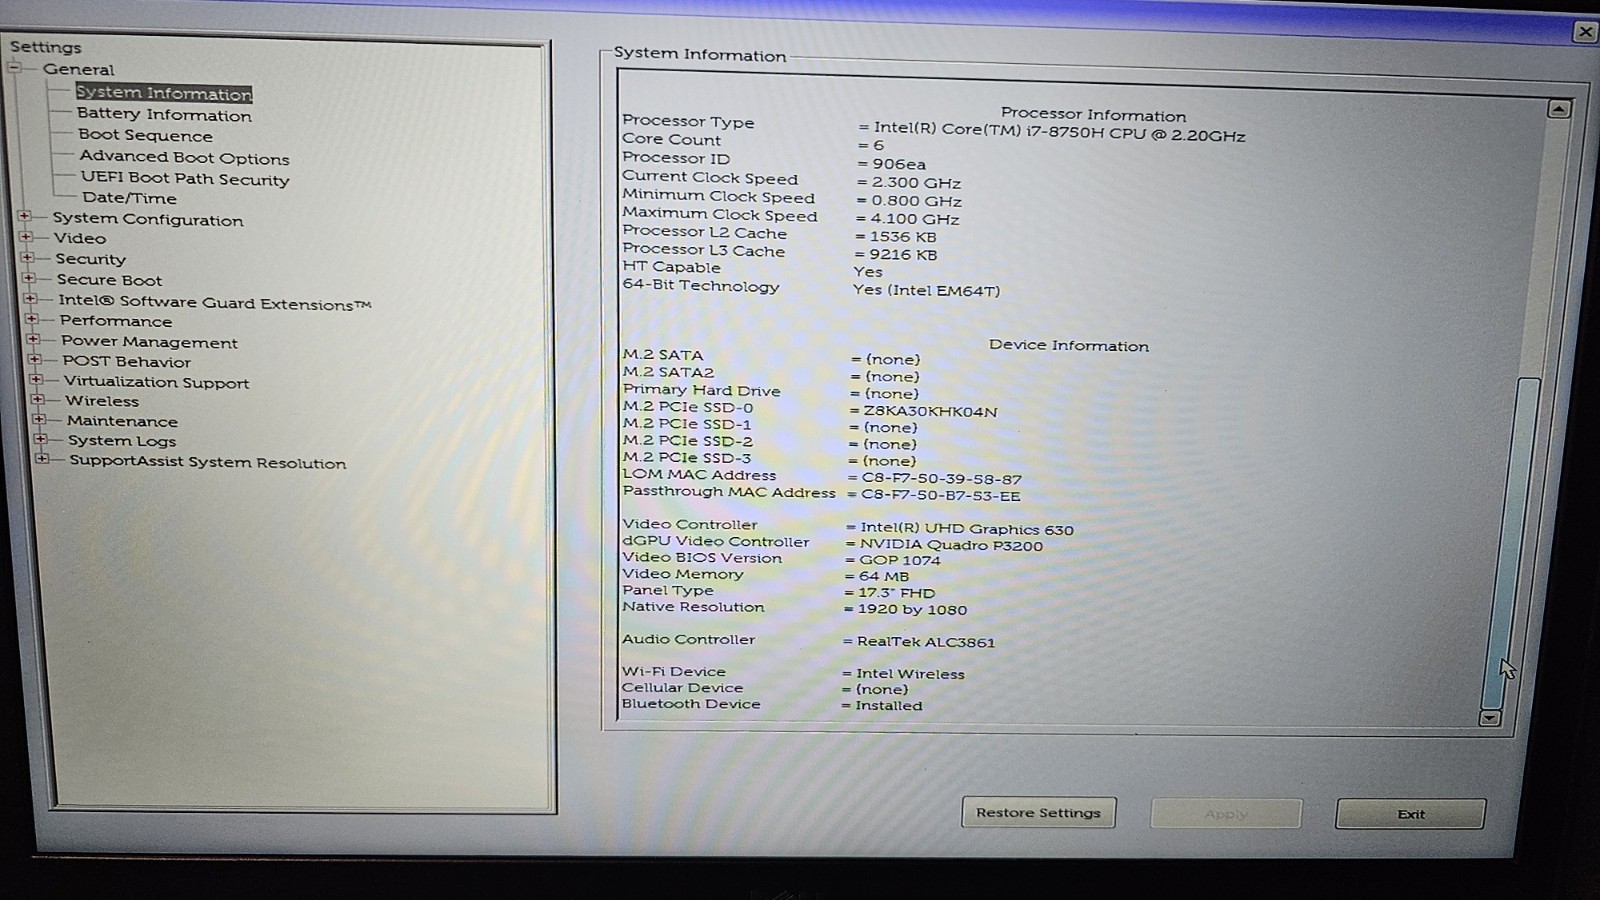Expand the Performance node
Image resolution: width=1600 pixels, height=900 pixels.
[x=31, y=319]
